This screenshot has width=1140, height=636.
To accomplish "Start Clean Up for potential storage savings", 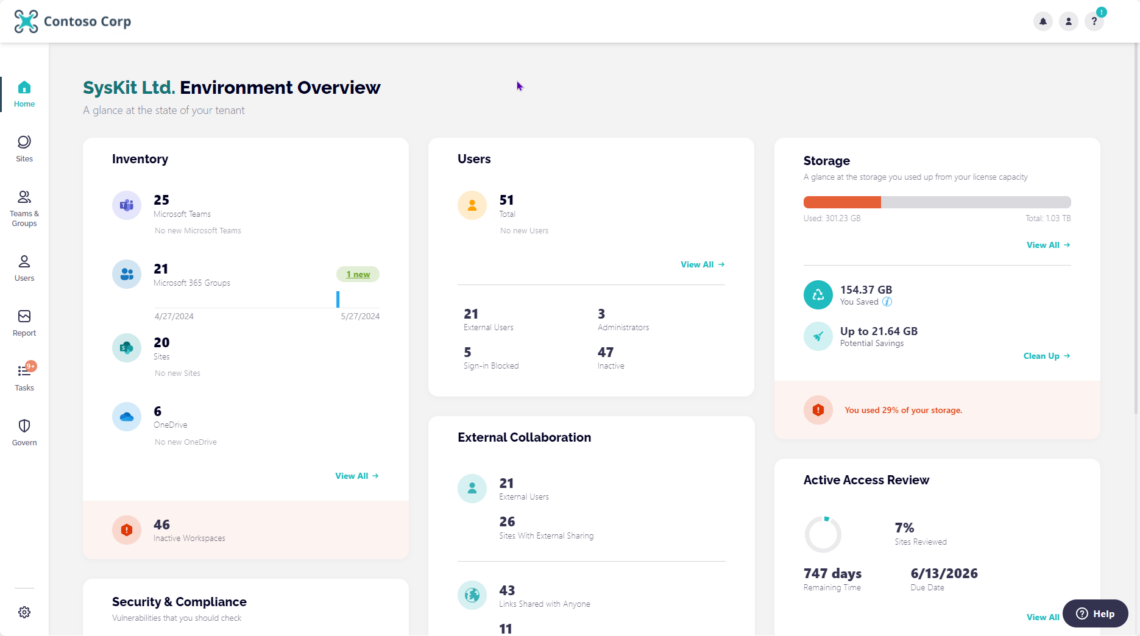I will (x=1046, y=355).
